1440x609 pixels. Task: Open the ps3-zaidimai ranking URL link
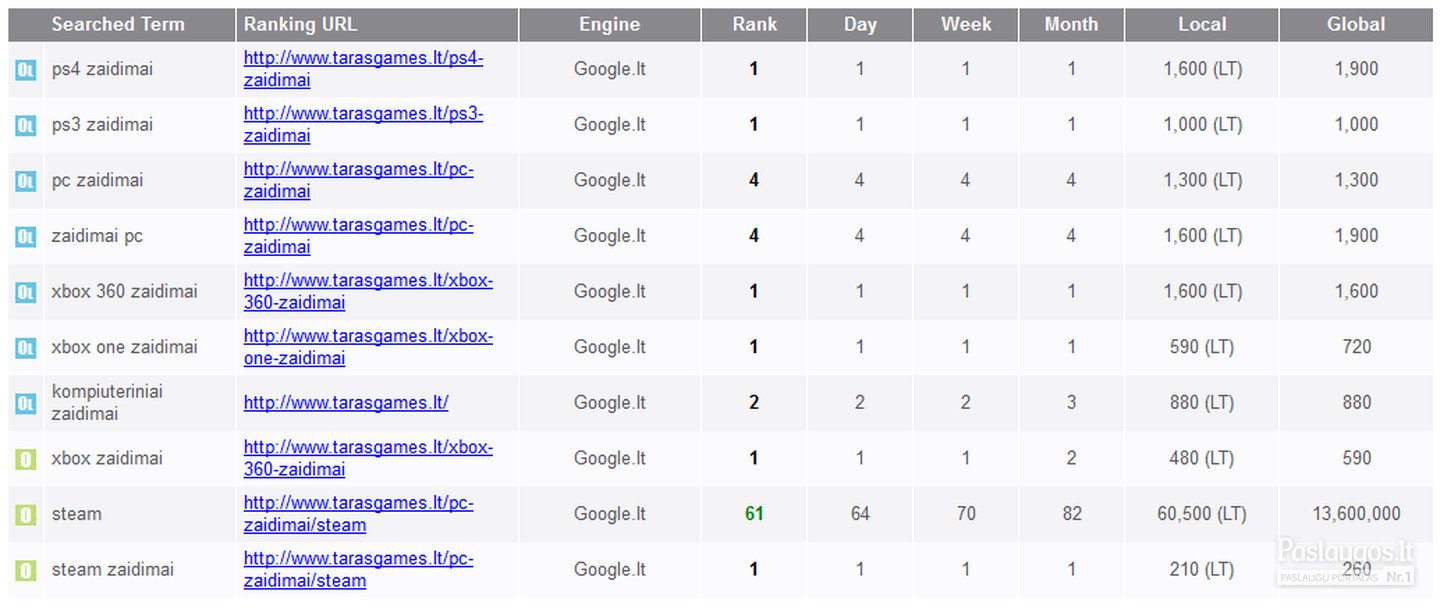pyautogui.click(x=363, y=115)
